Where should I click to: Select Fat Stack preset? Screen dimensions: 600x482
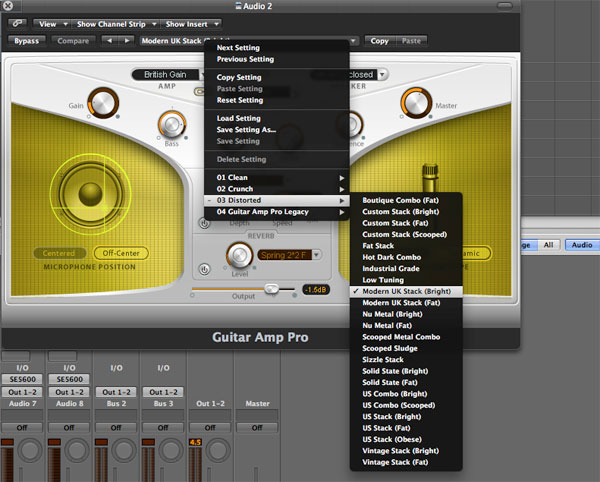[406, 246]
